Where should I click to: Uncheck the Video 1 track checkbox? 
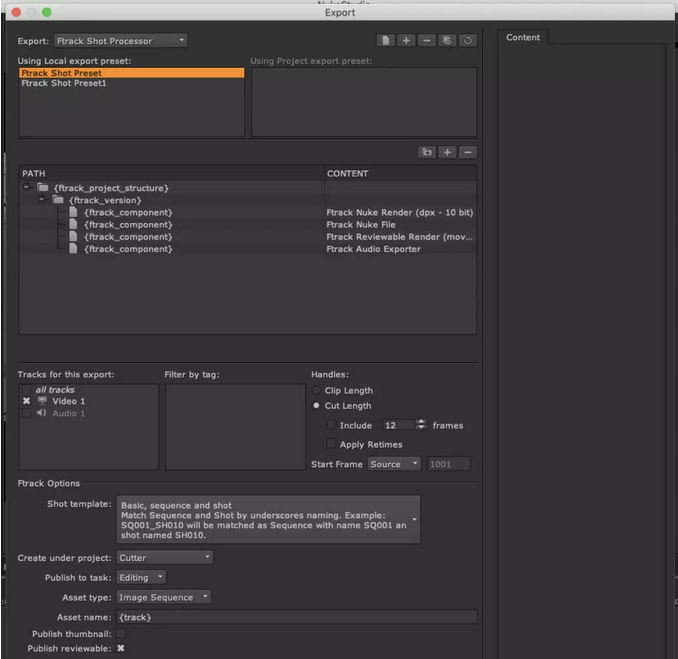27,401
